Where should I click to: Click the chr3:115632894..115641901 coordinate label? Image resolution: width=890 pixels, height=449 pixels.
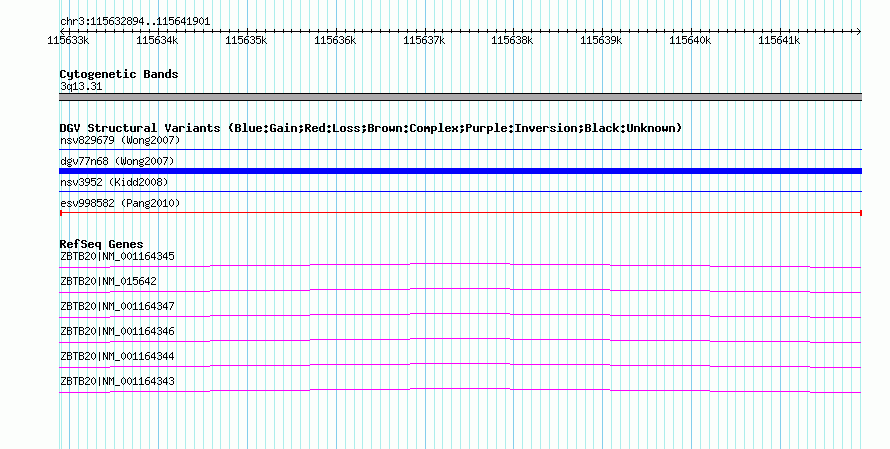pos(135,22)
